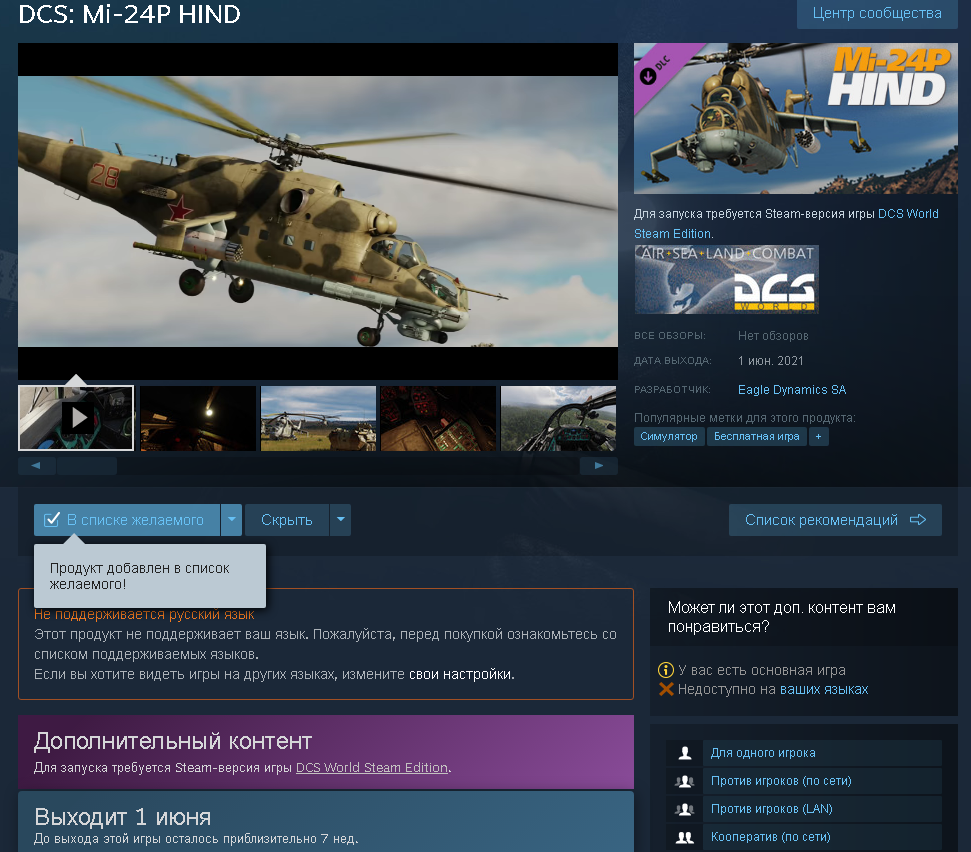Click the icon next to Против игроков (LAN)
The width and height of the screenshot is (971, 852).
pyautogui.click(x=685, y=809)
